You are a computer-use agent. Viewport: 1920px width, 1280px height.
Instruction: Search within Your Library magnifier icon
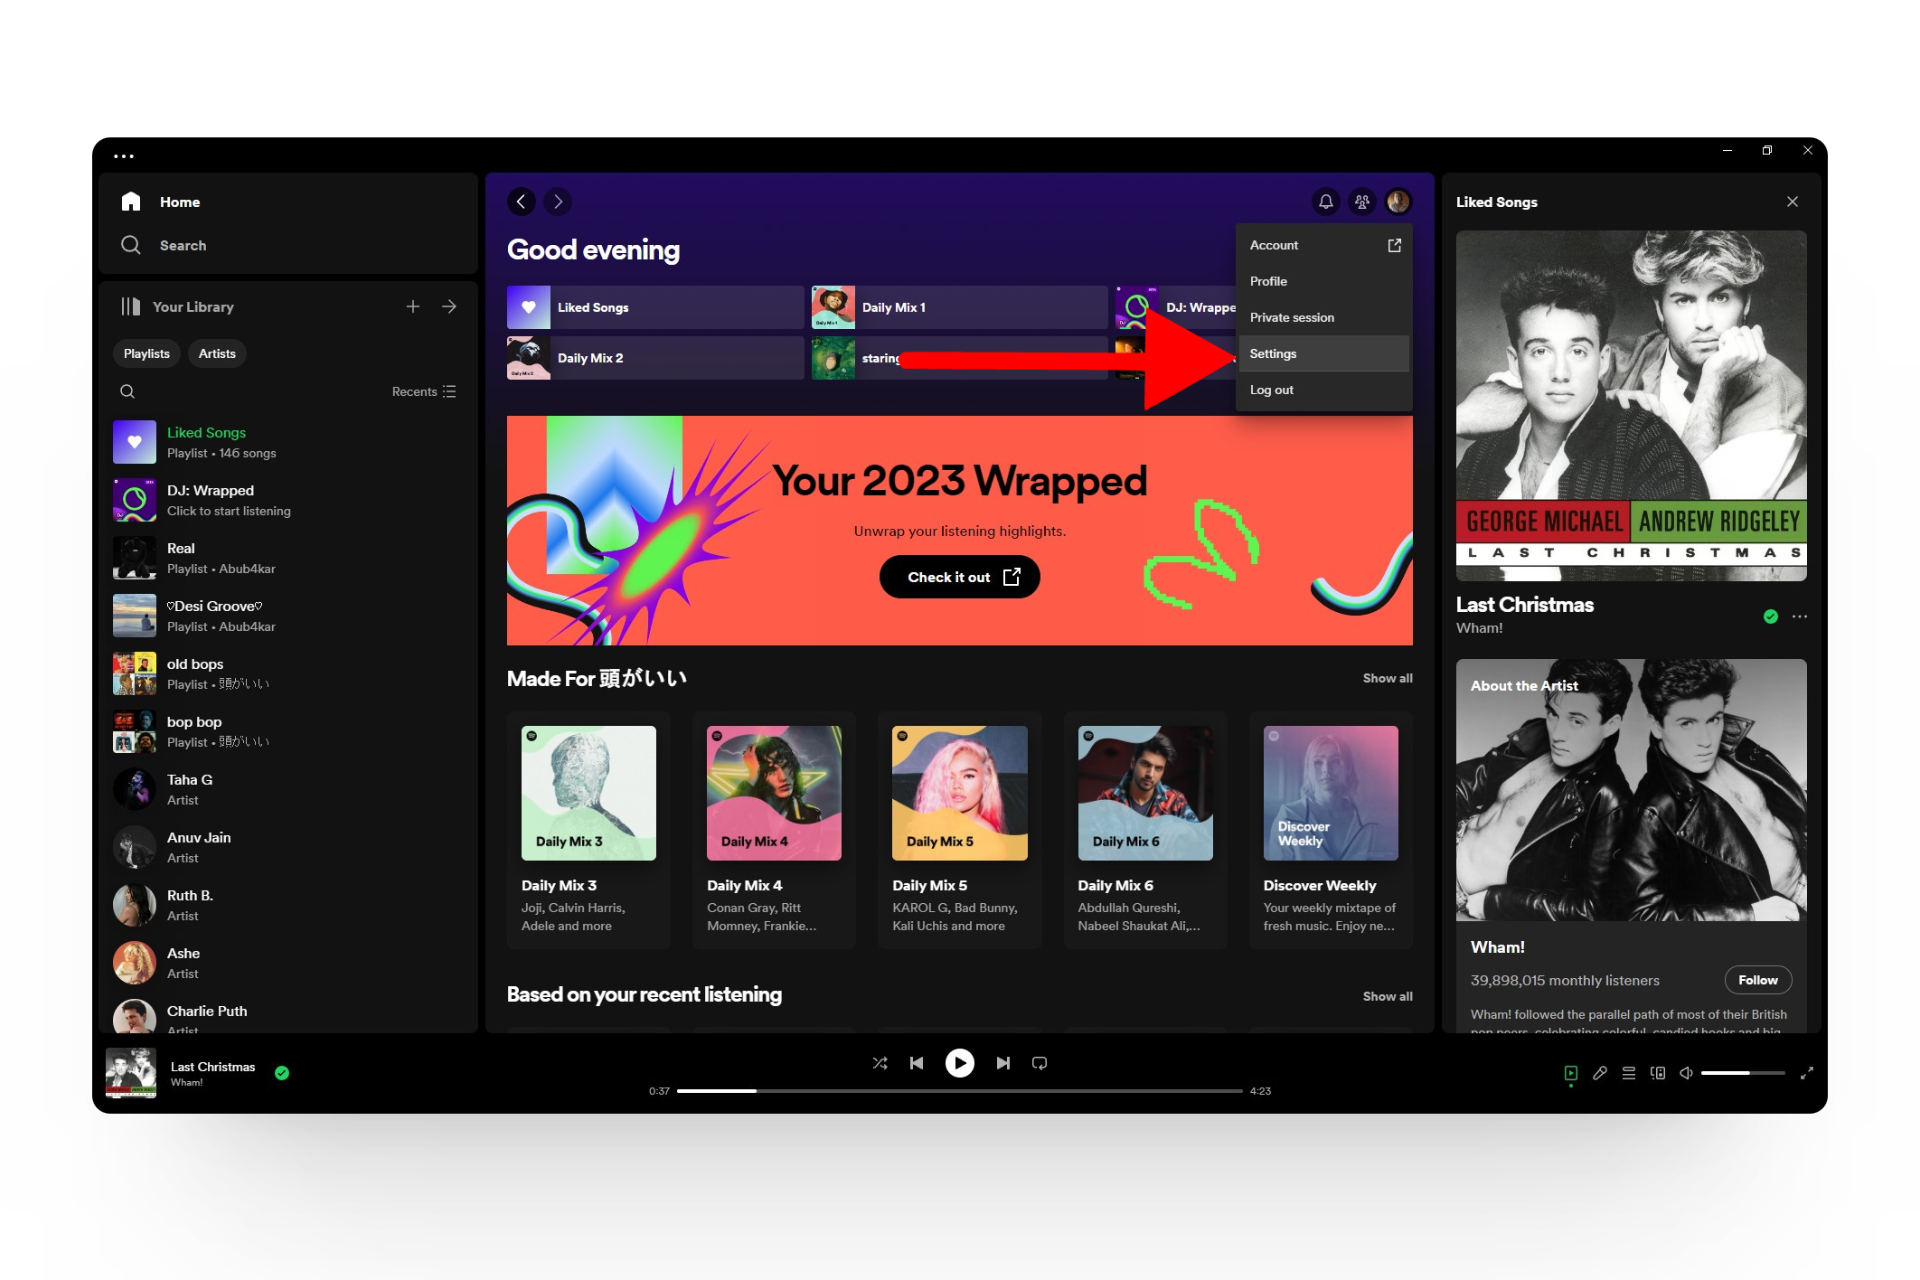pyautogui.click(x=128, y=392)
